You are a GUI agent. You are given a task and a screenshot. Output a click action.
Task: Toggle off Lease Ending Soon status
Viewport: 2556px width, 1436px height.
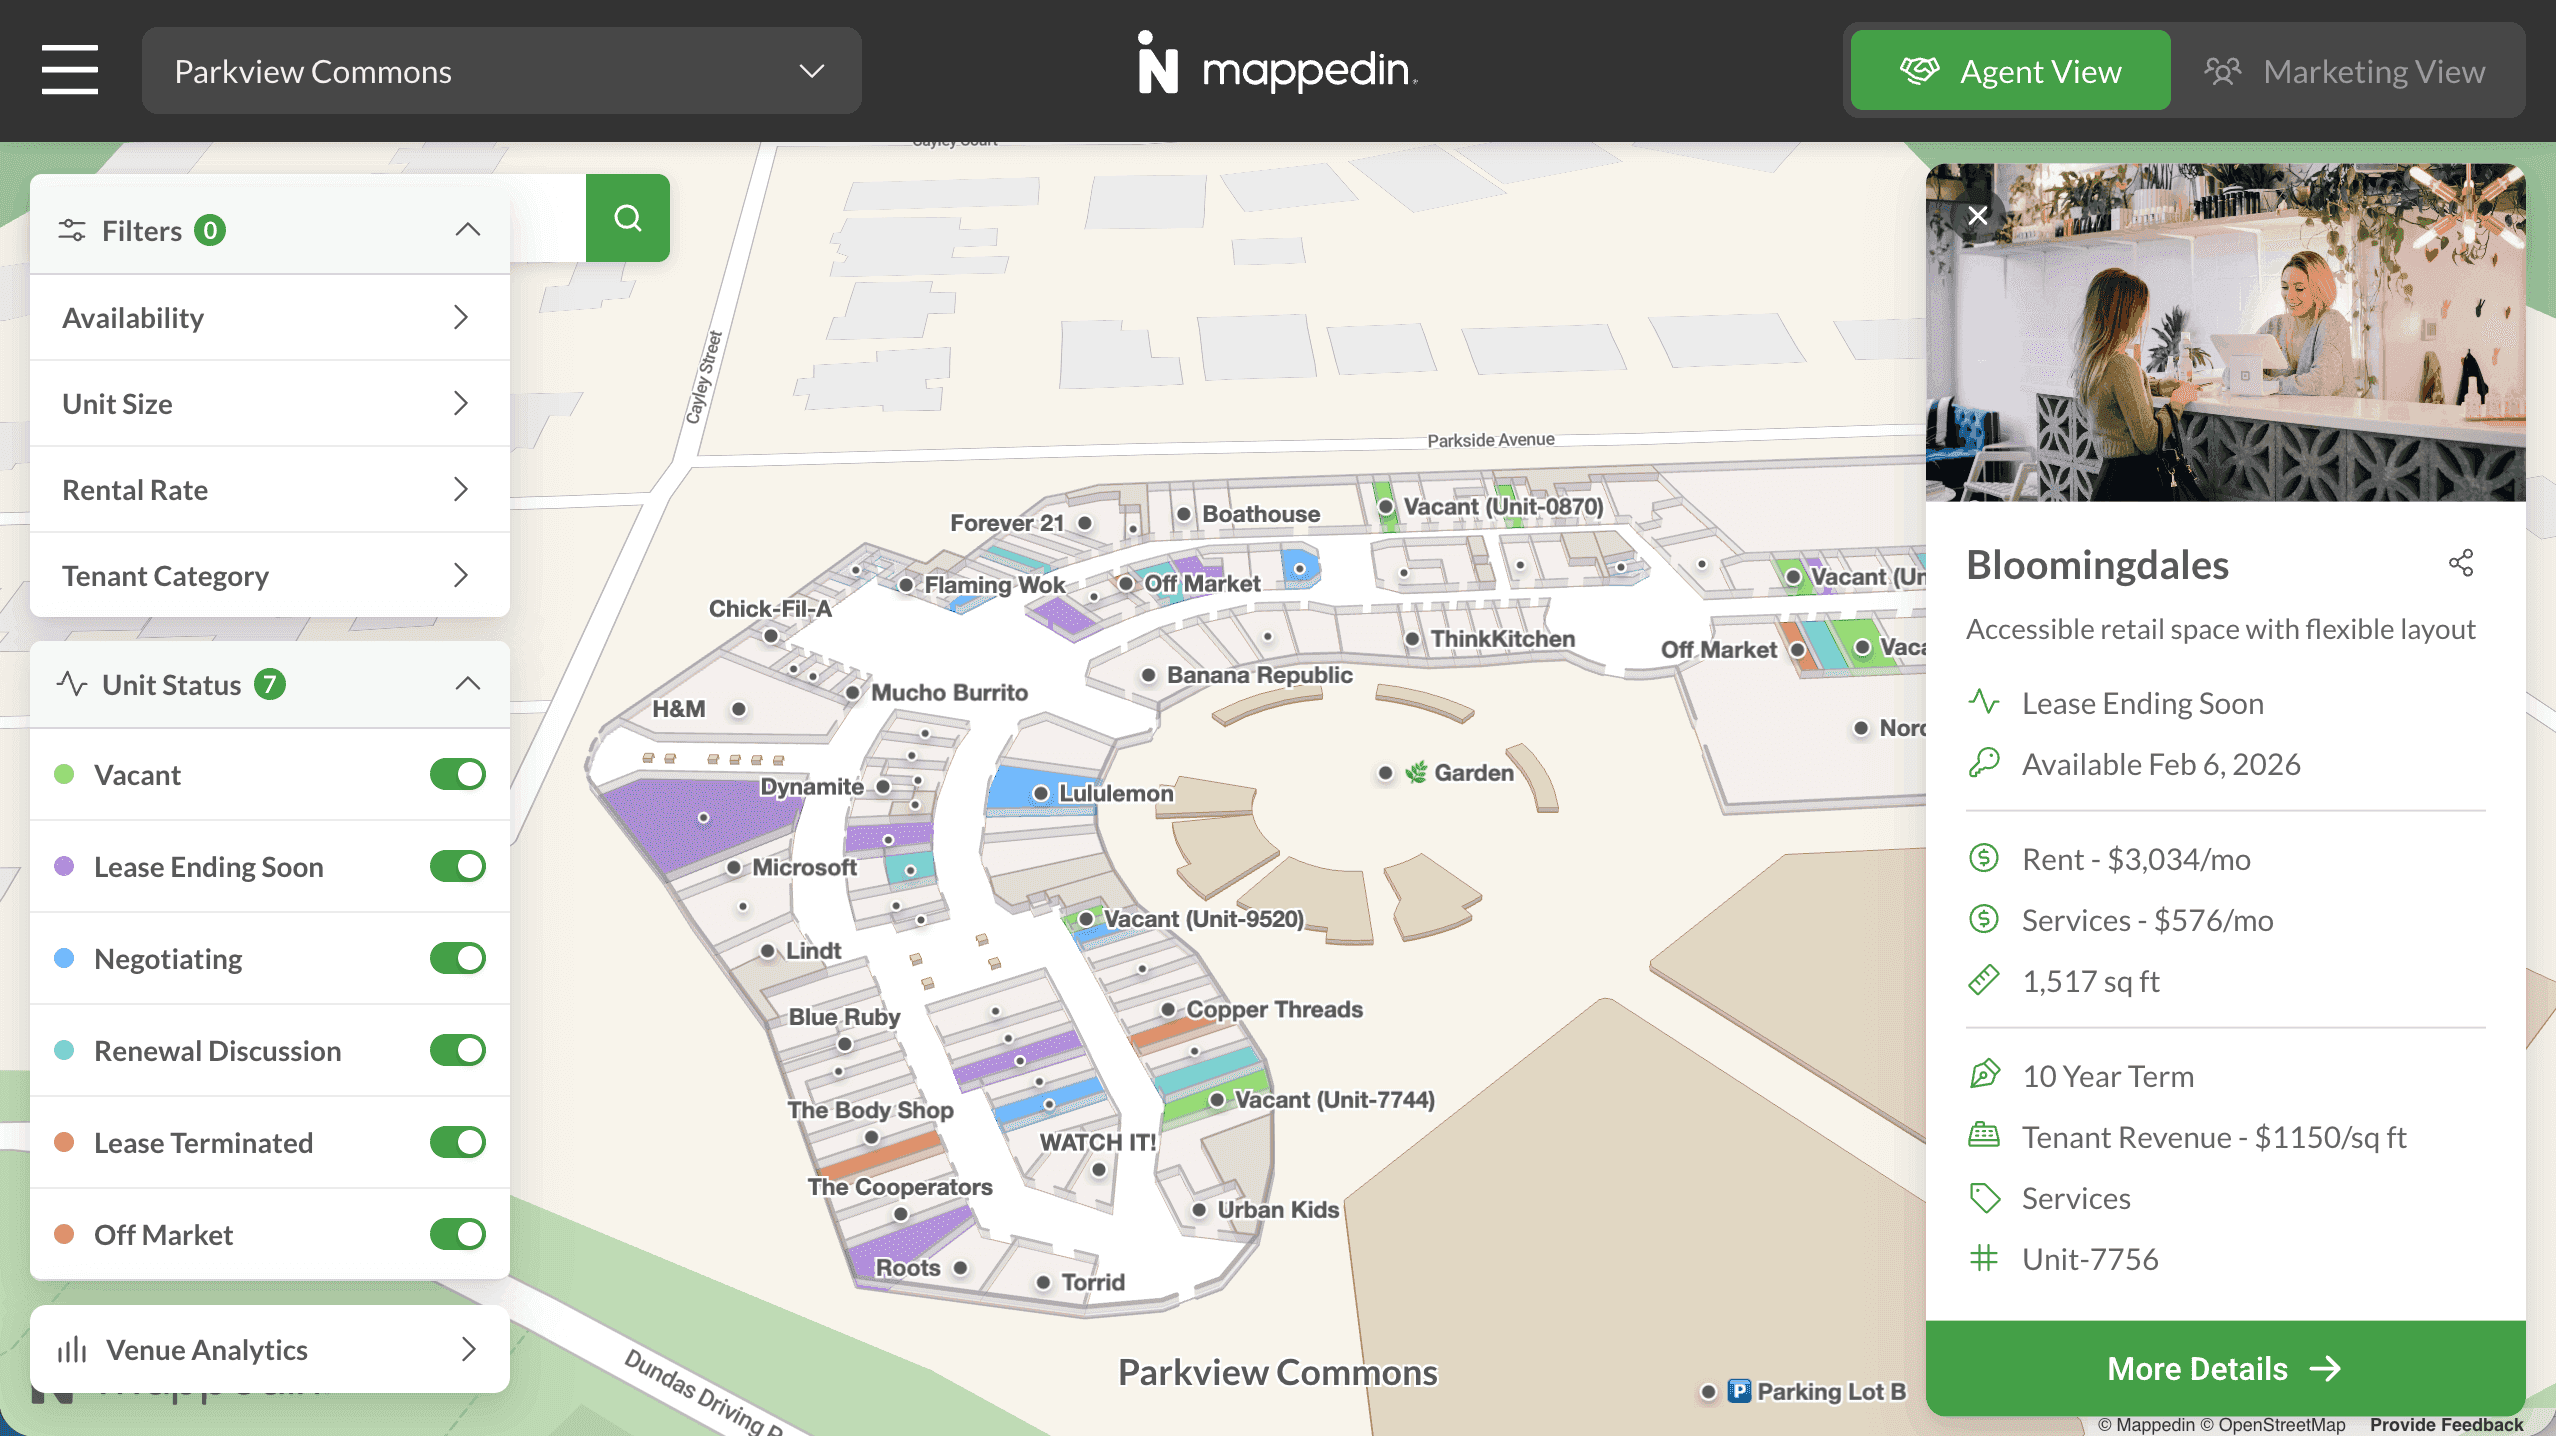pyautogui.click(x=458, y=866)
